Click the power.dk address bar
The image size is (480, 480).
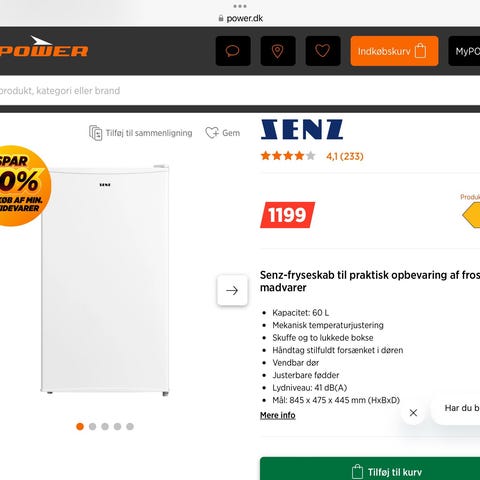coord(241,18)
